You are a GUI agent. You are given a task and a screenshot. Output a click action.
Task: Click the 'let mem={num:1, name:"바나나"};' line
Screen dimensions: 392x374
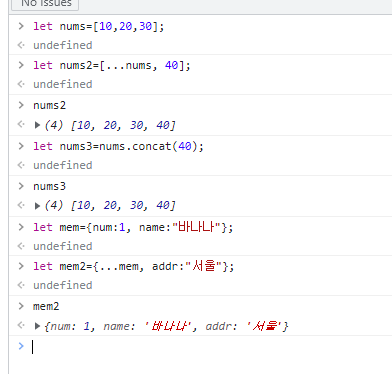pos(133,227)
